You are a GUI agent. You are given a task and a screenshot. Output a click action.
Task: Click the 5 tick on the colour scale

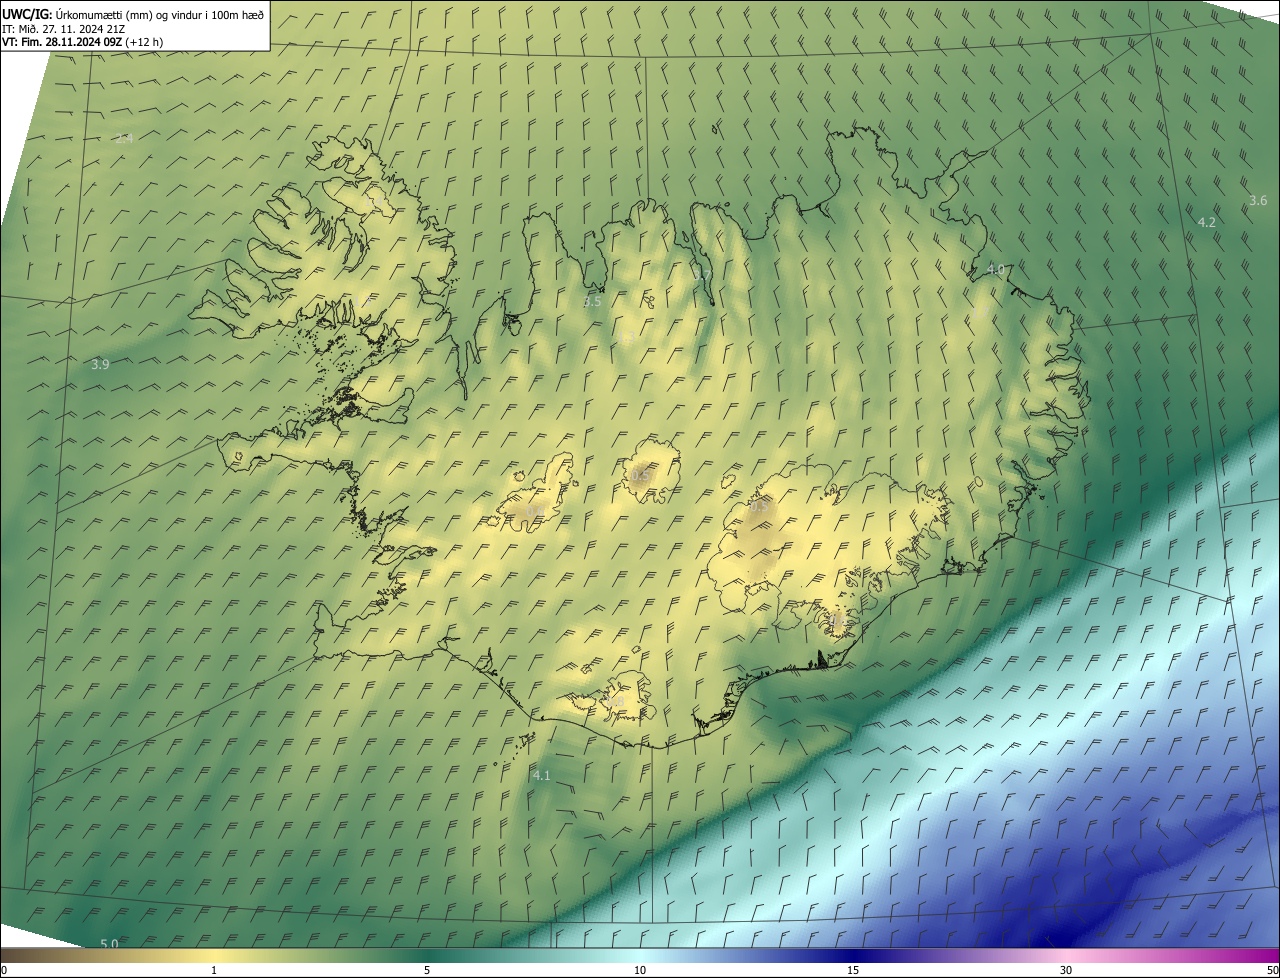(x=427, y=970)
